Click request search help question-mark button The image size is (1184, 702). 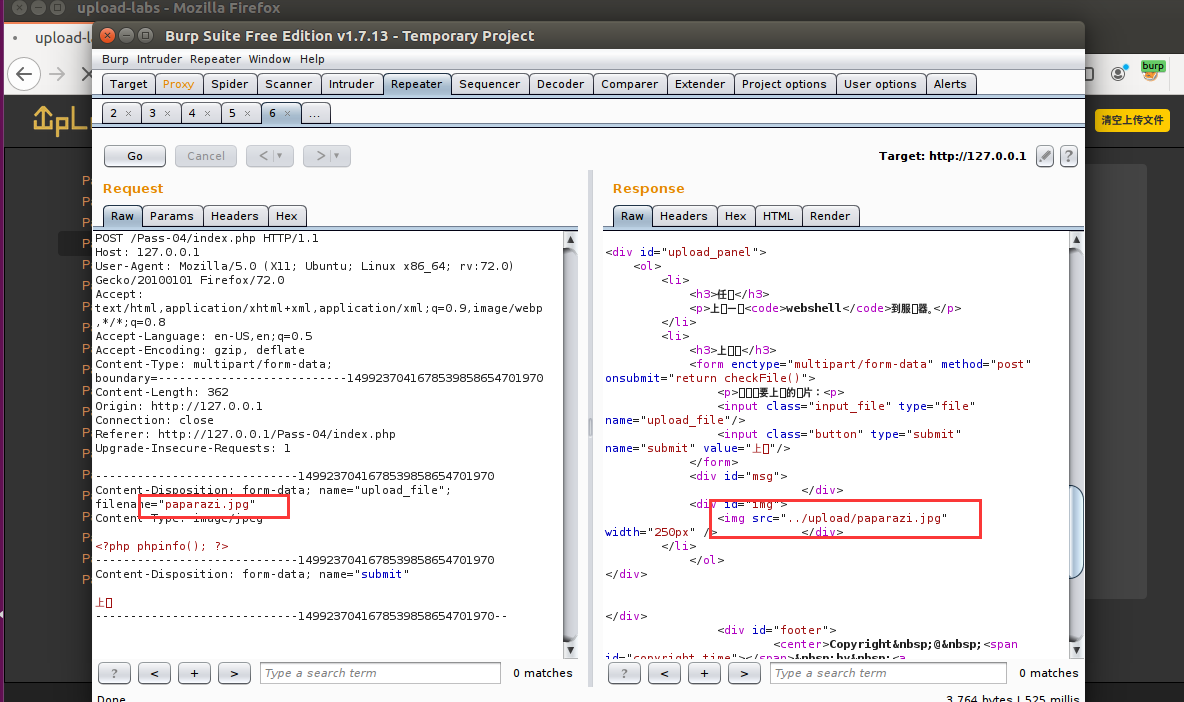pos(114,673)
